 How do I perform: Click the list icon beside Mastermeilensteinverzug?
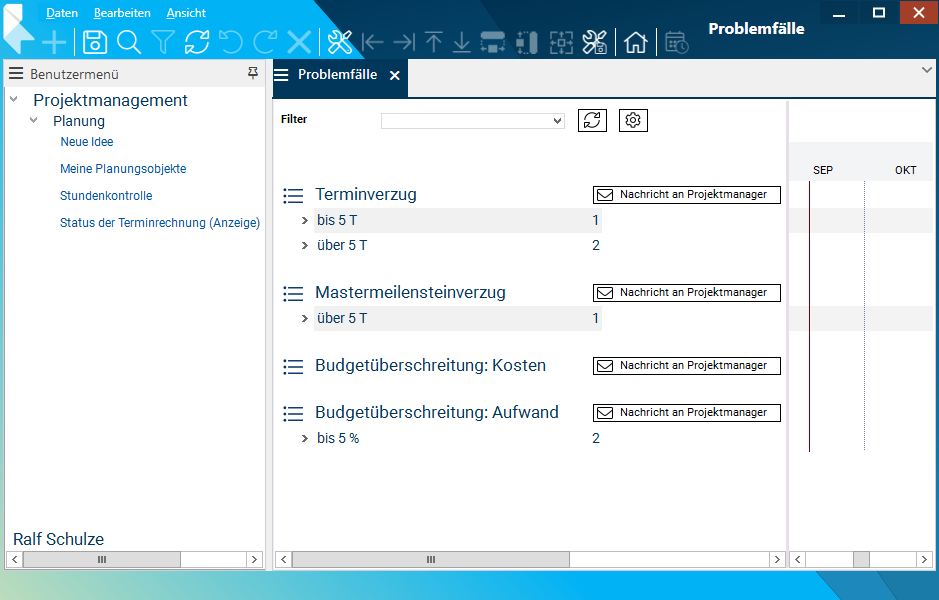(293, 293)
